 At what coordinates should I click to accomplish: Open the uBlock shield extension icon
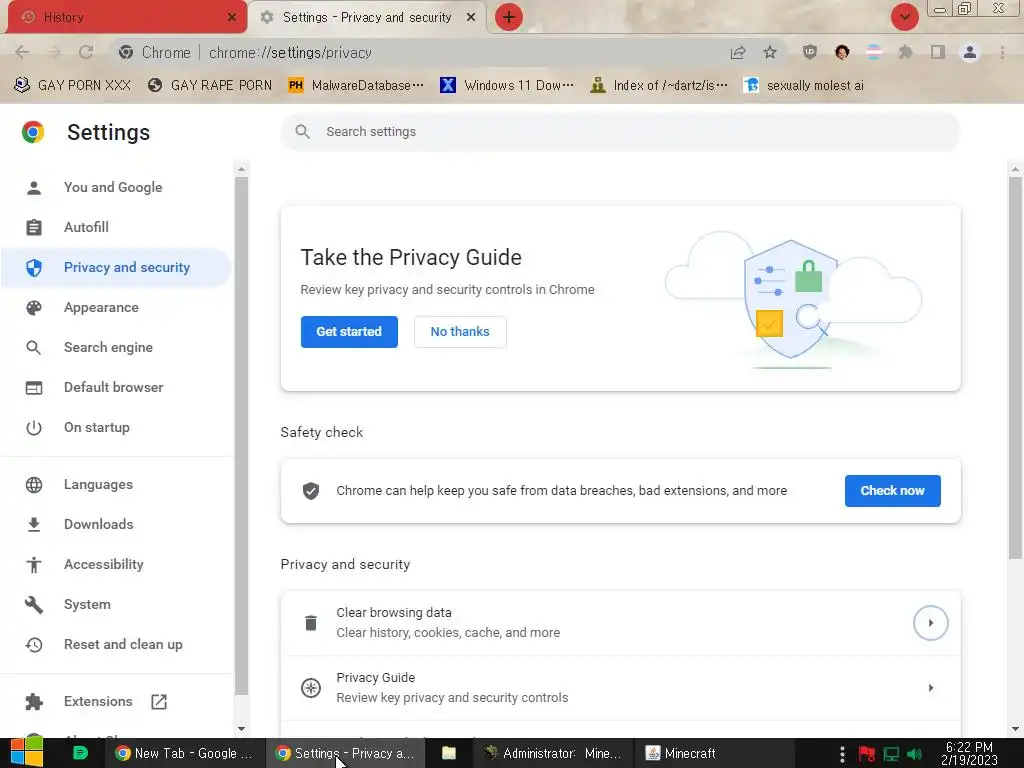pos(810,52)
